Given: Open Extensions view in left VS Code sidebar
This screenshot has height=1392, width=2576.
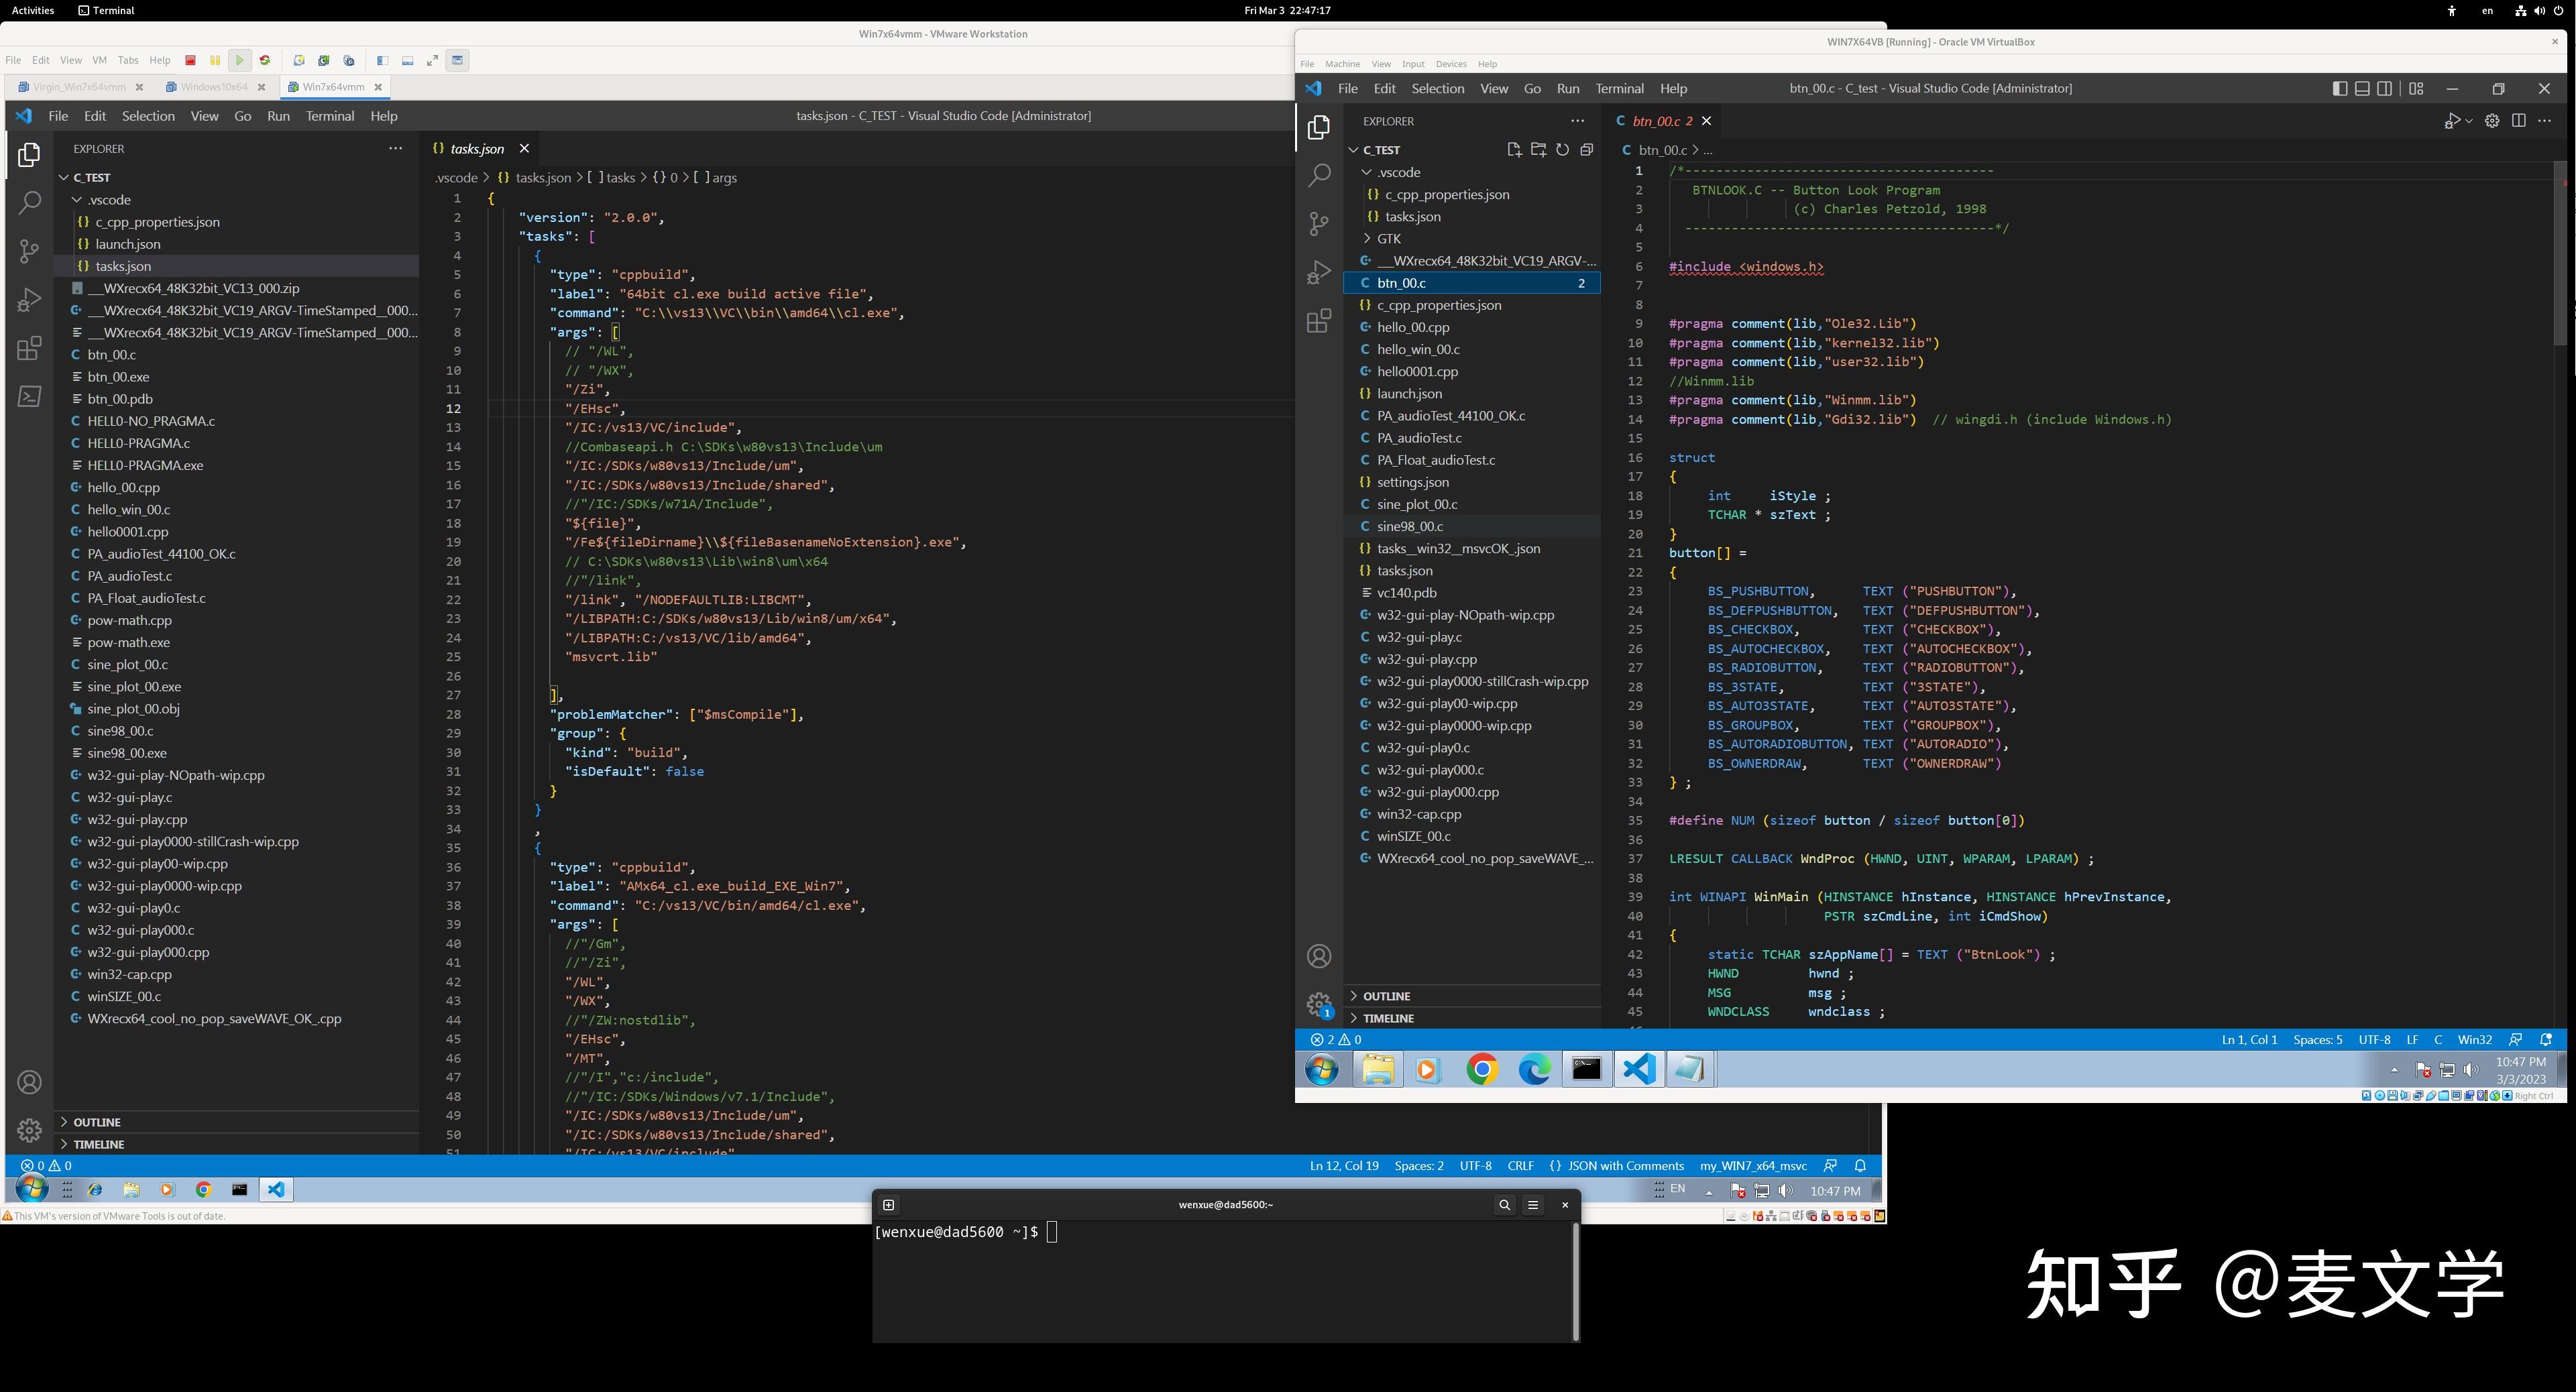Looking at the screenshot, I should coord(29,348).
